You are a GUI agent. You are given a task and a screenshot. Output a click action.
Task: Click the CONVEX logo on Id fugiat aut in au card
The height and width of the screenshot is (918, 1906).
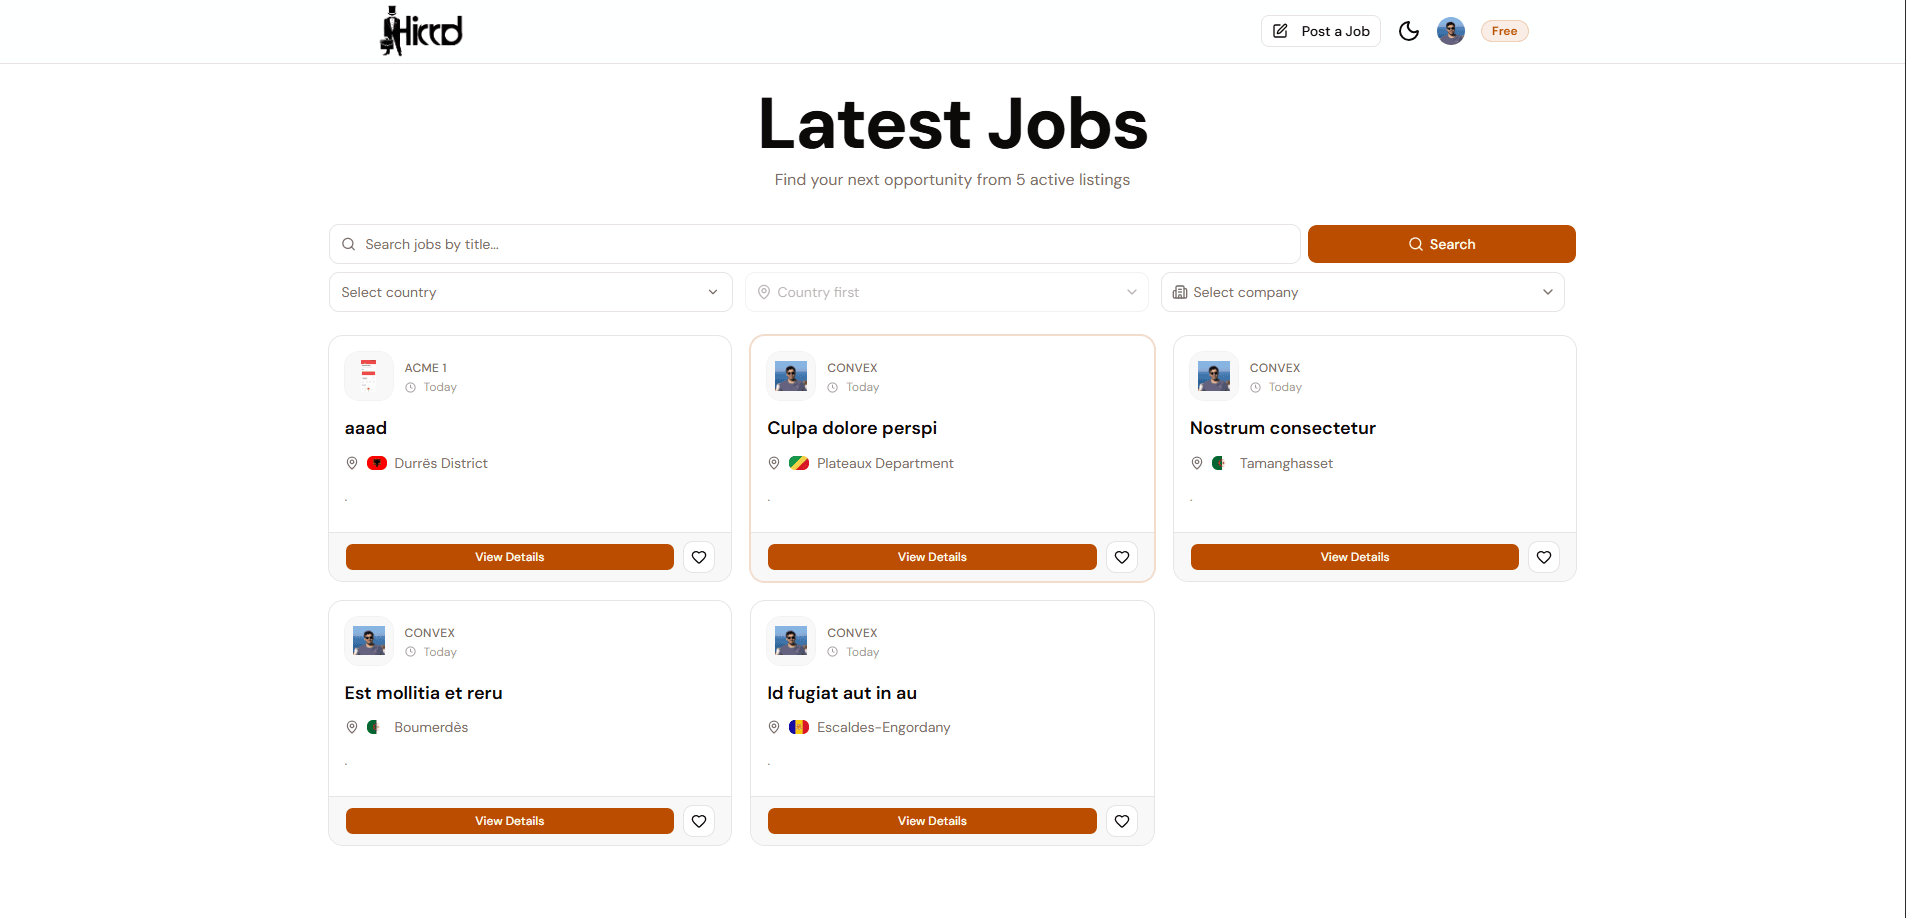(x=791, y=641)
